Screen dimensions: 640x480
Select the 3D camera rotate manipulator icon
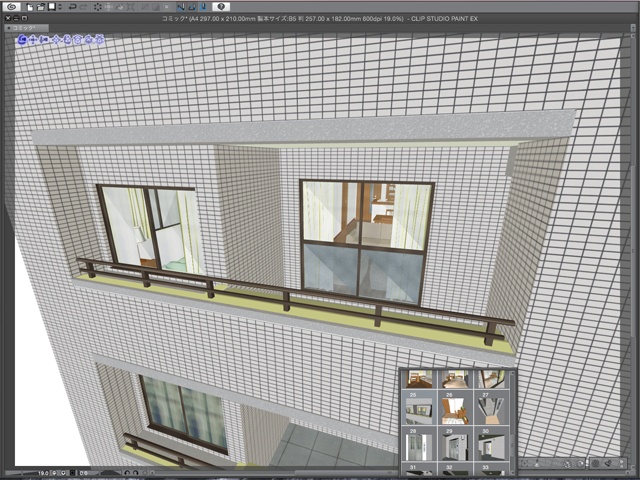(22, 40)
